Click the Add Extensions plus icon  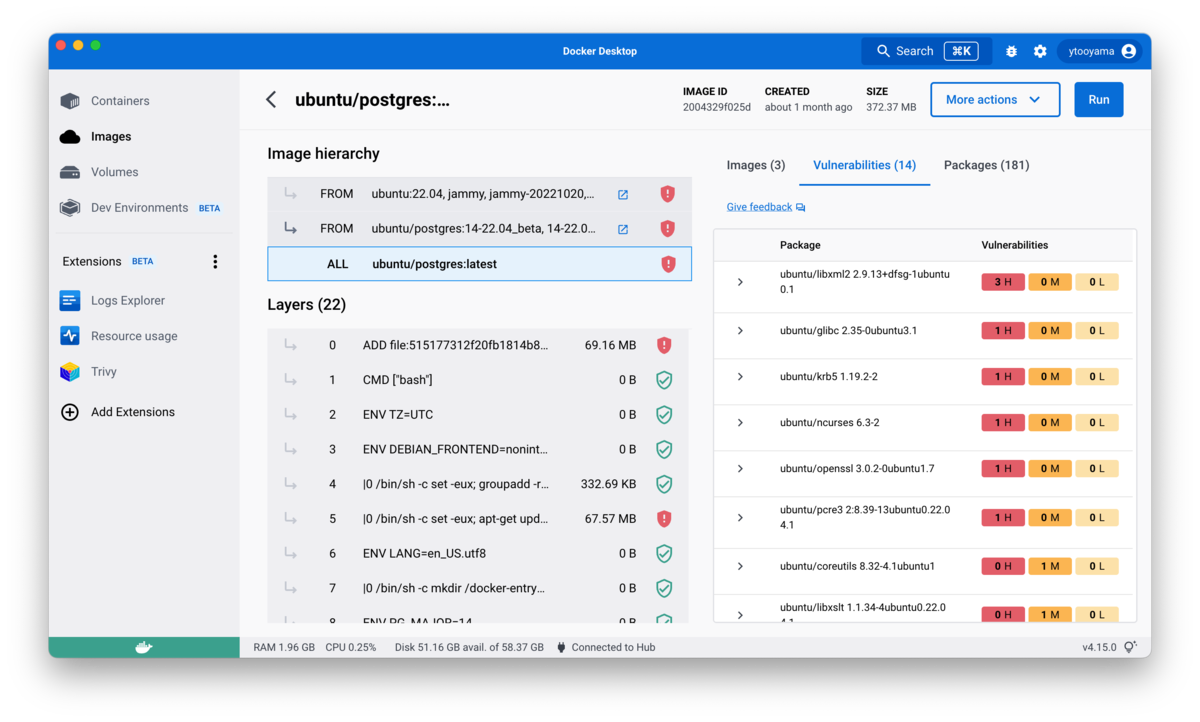point(70,412)
